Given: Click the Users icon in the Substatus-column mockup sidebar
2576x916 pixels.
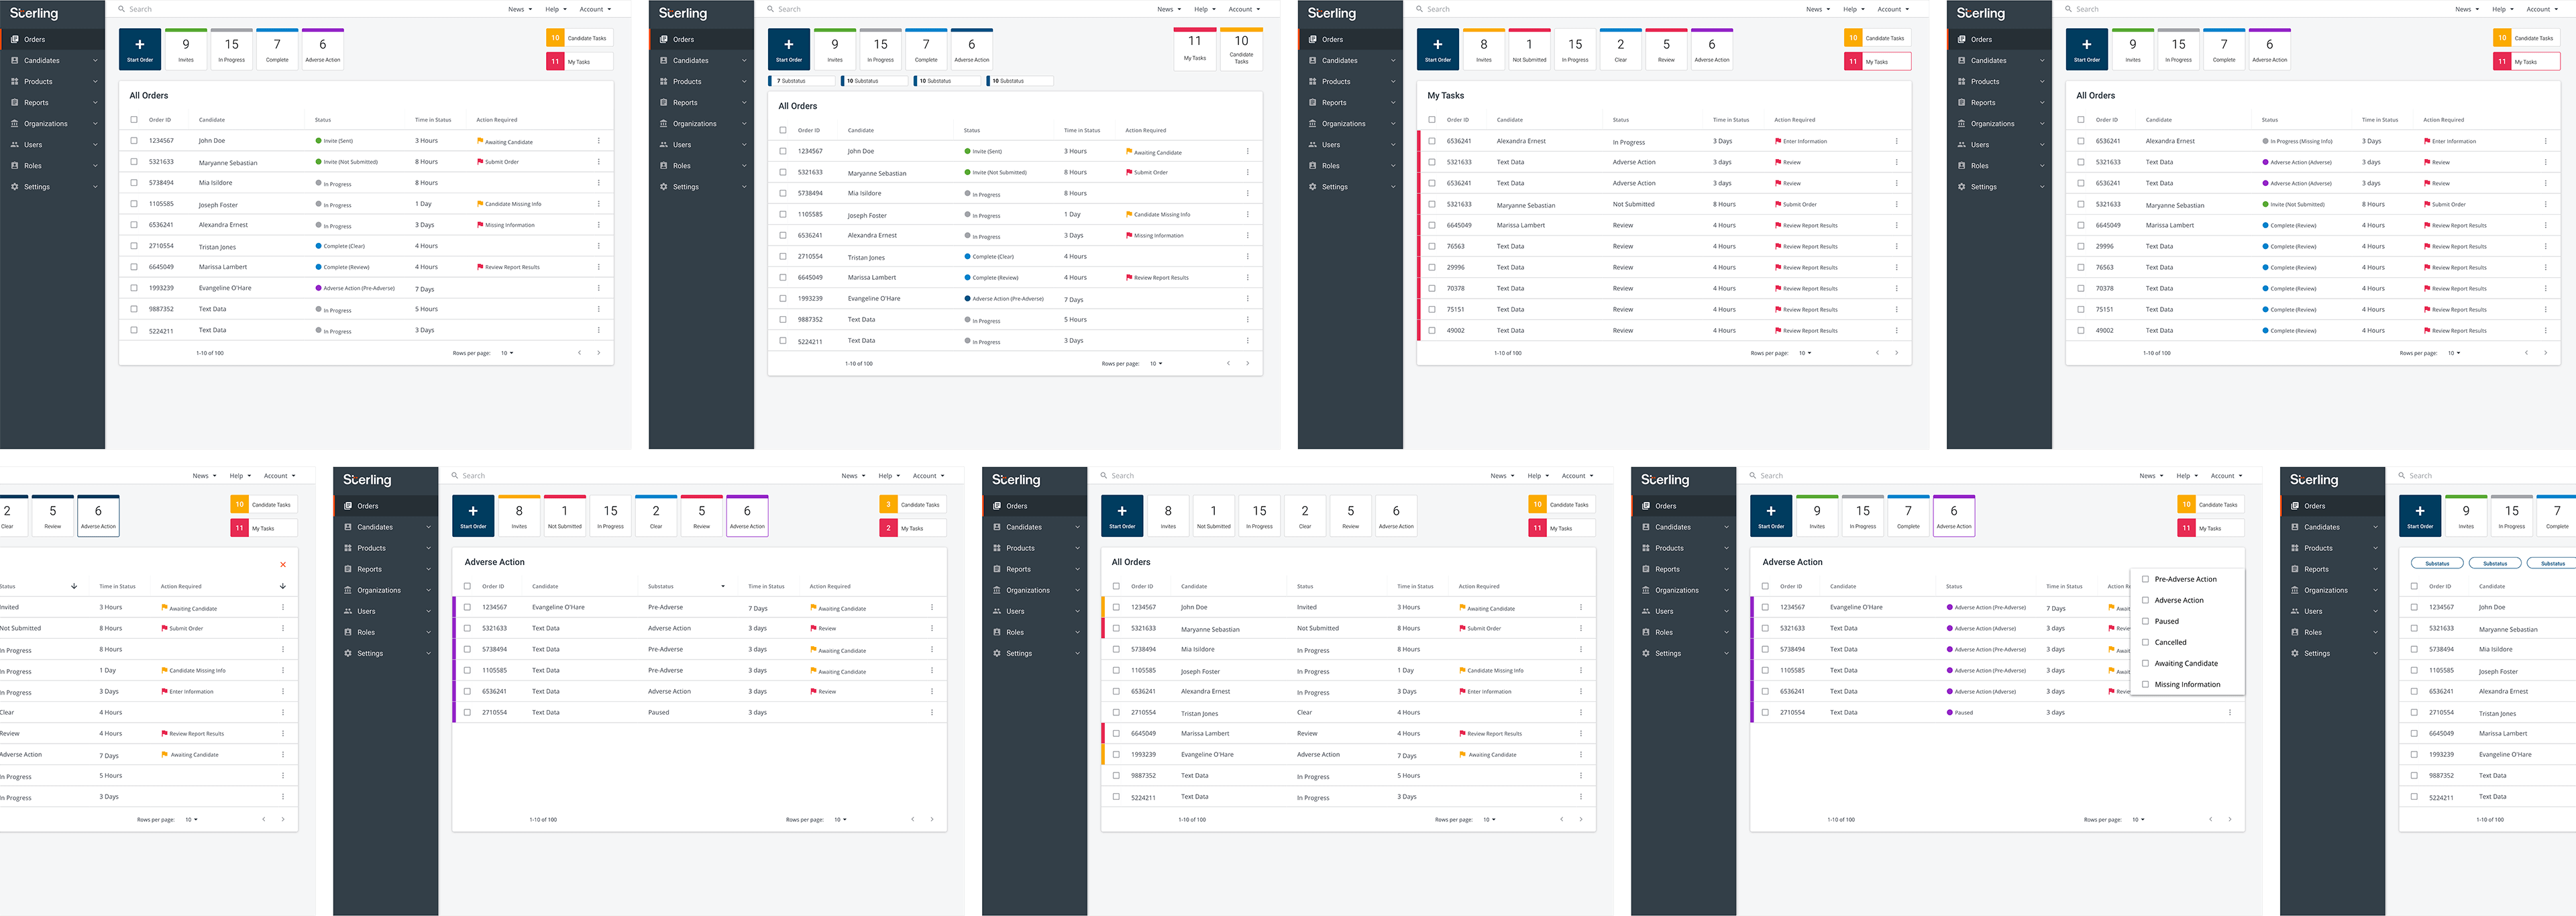Looking at the screenshot, I should [348, 611].
